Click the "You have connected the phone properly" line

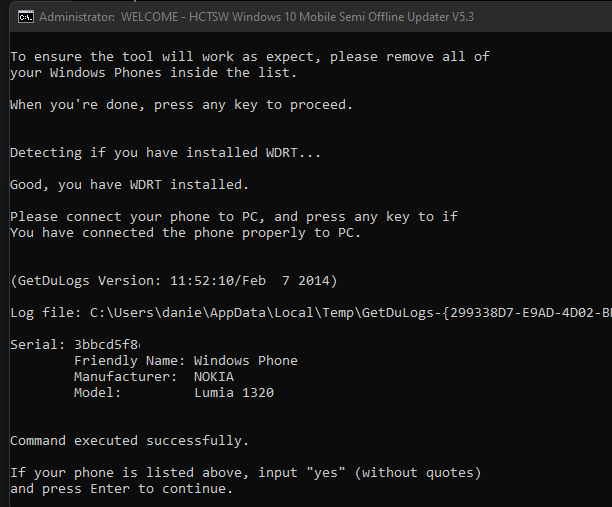186,233
